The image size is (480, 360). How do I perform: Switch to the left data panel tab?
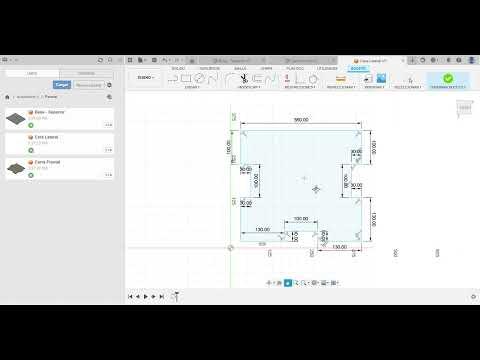tap(32, 73)
